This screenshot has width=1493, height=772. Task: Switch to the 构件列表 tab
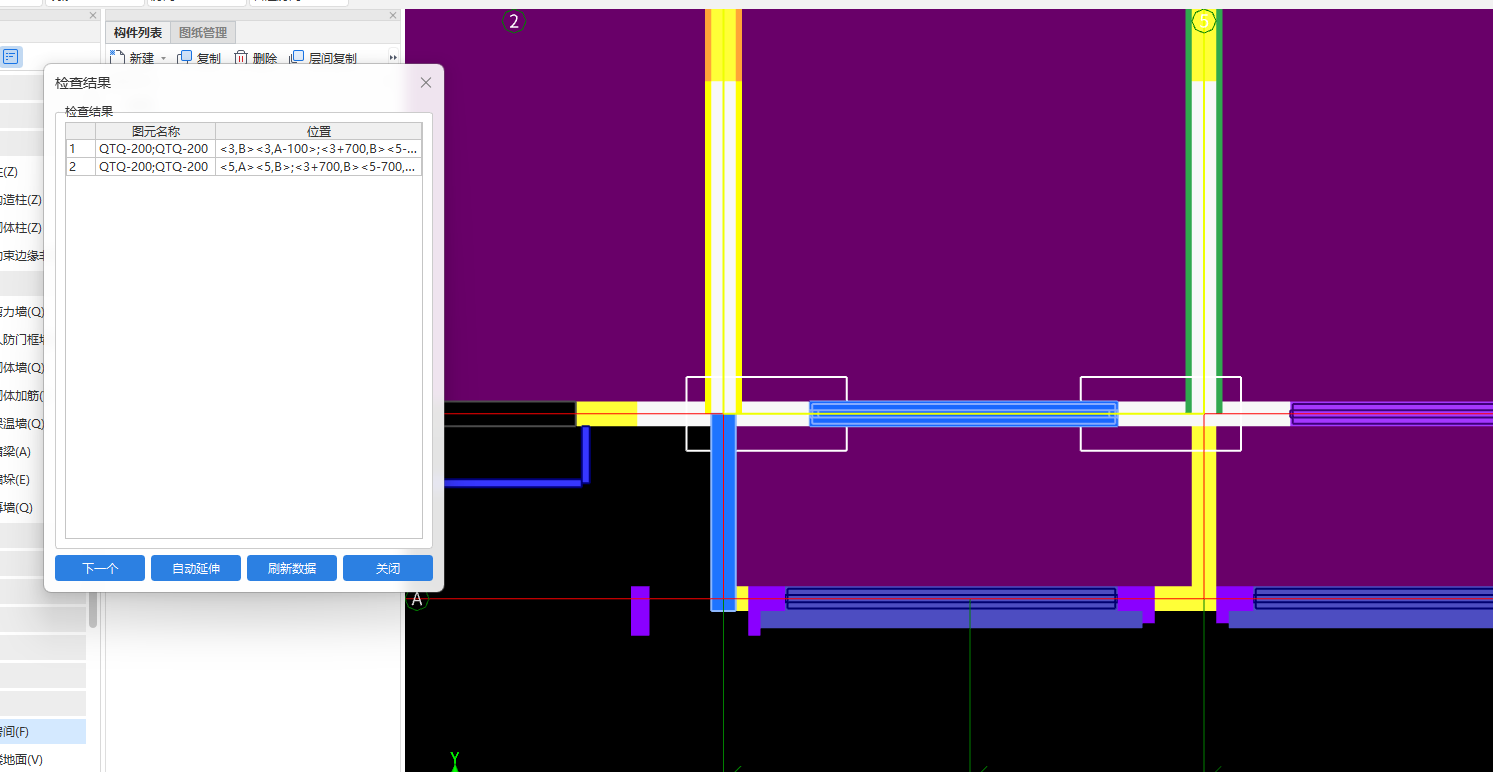[138, 33]
